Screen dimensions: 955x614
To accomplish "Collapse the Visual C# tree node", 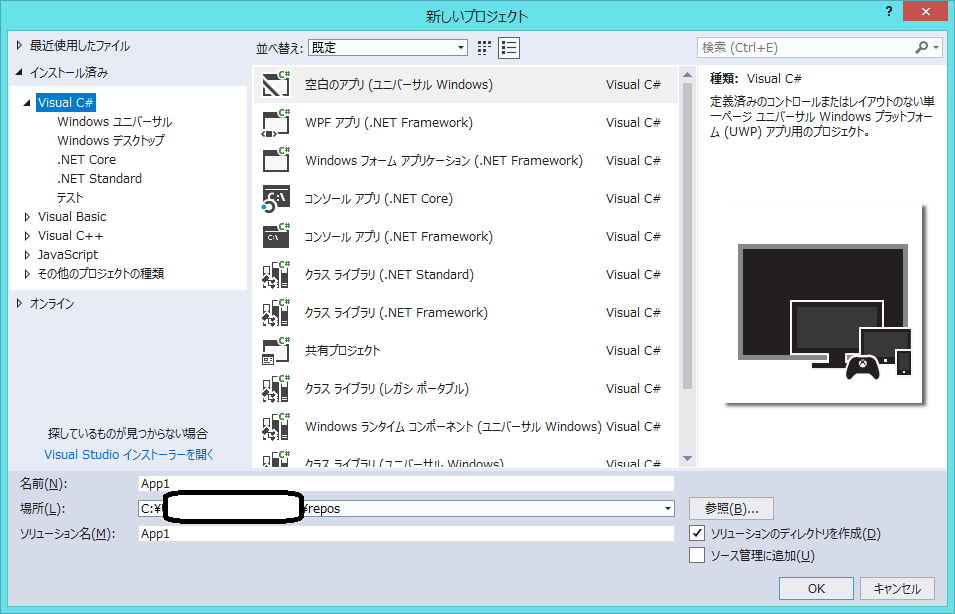I will (x=27, y=103).
